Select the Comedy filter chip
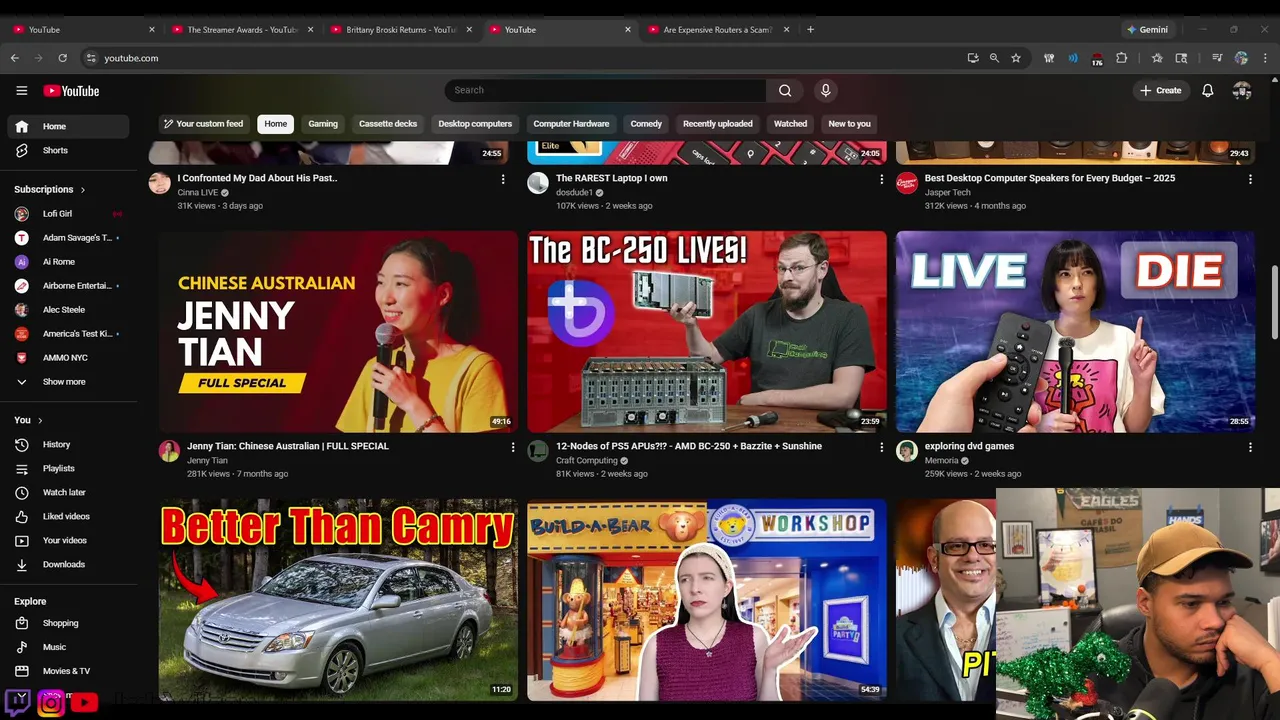 pyautogui.click(x=646, y=124)
